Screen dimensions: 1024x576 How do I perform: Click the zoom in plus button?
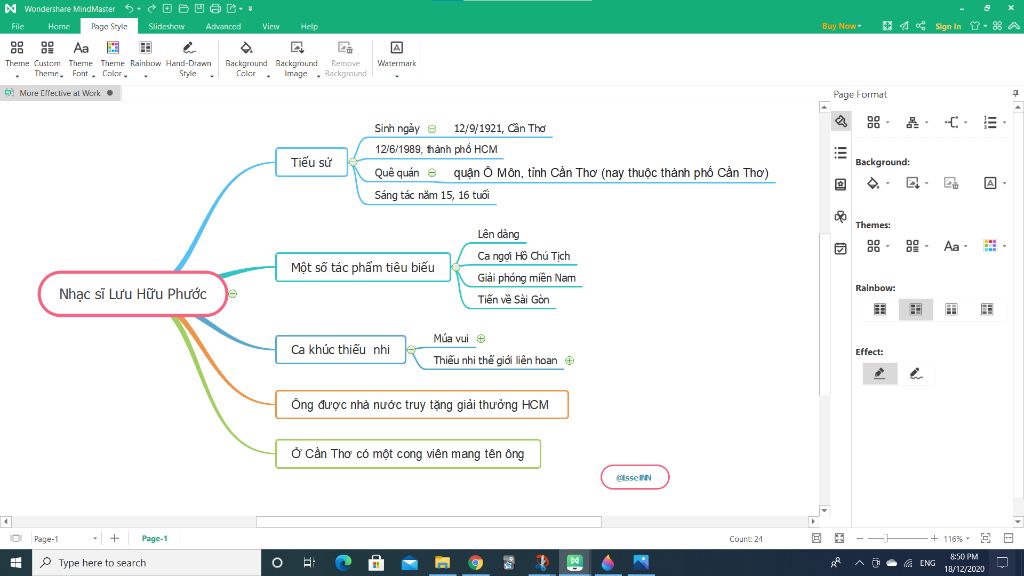[934, 538]
